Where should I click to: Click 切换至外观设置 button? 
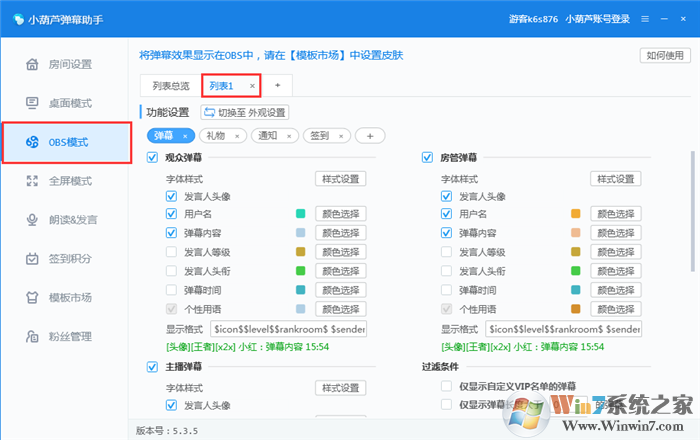[245, 112]
